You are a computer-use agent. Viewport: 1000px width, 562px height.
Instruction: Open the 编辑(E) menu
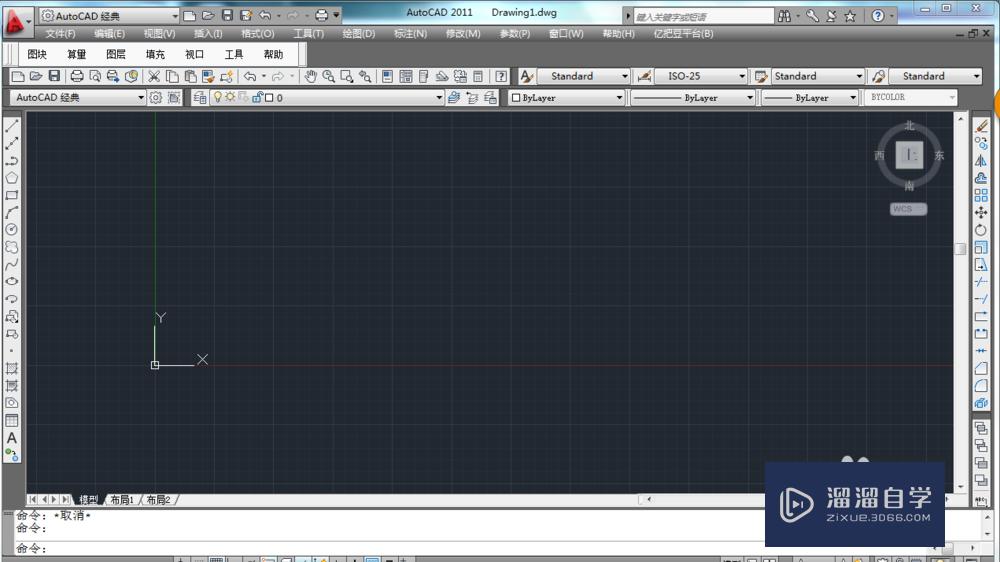coord(110,34)
